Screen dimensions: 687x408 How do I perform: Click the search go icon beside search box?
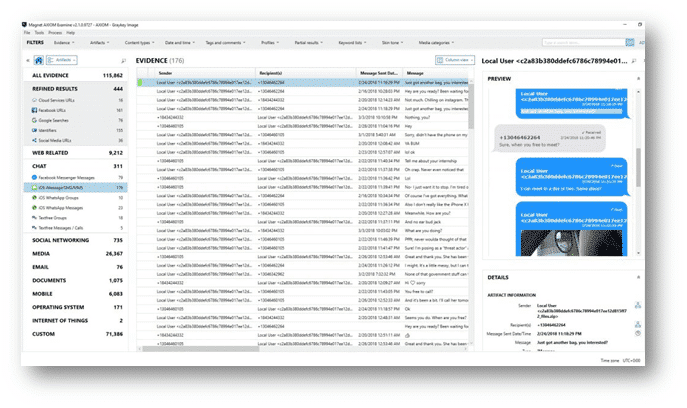pos(630,43)
